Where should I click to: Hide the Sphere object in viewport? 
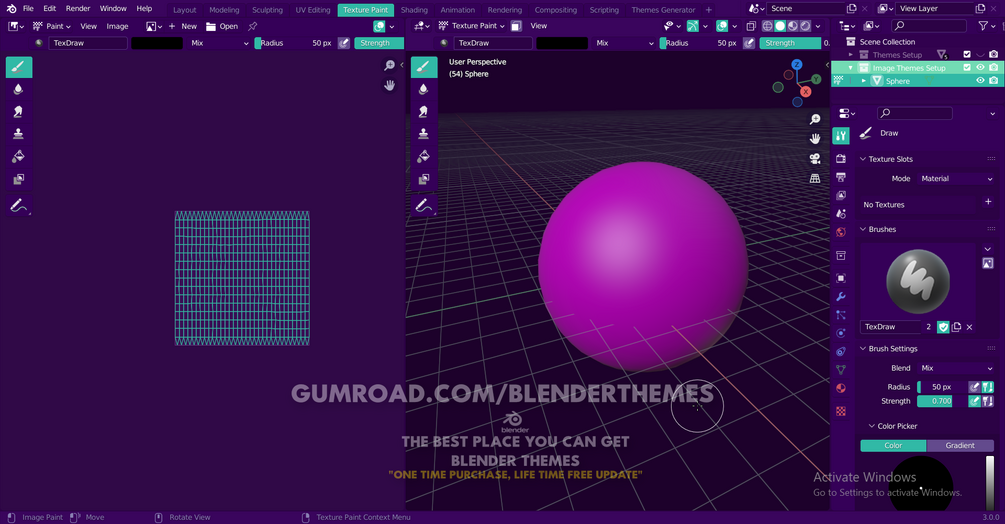pos(980,81)
